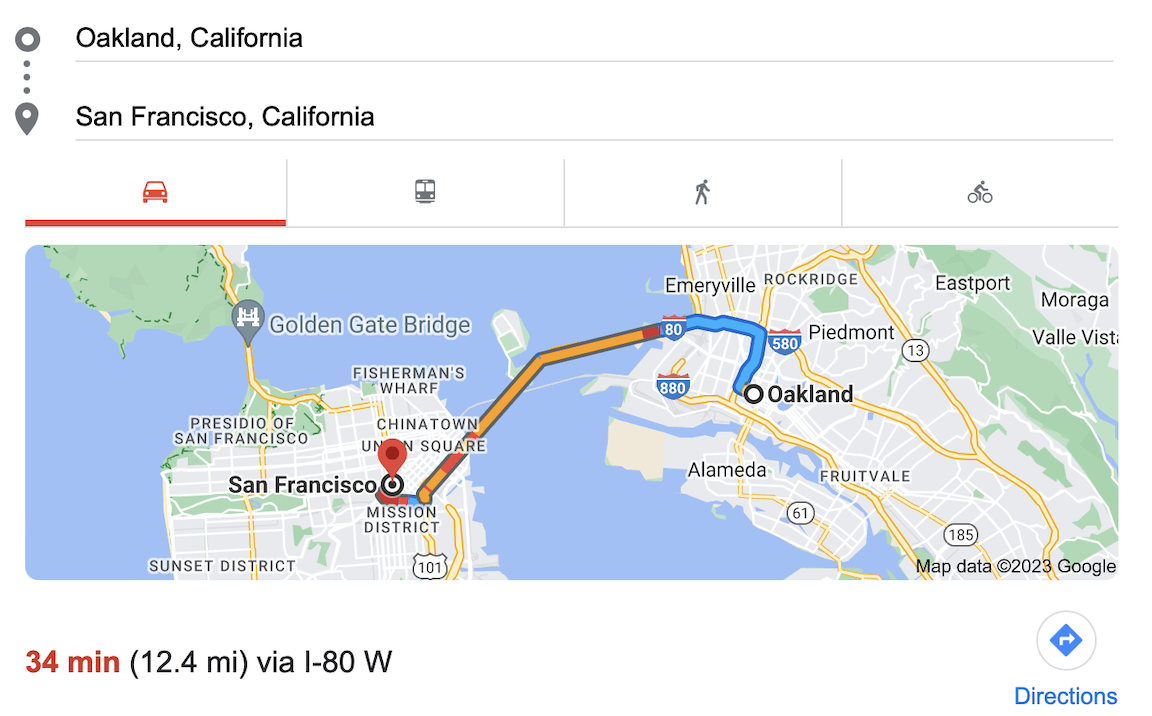This screenshot has width=1152, height=716.
Task: Click the Oakland origin circle marker
Action: click(753, 394)
